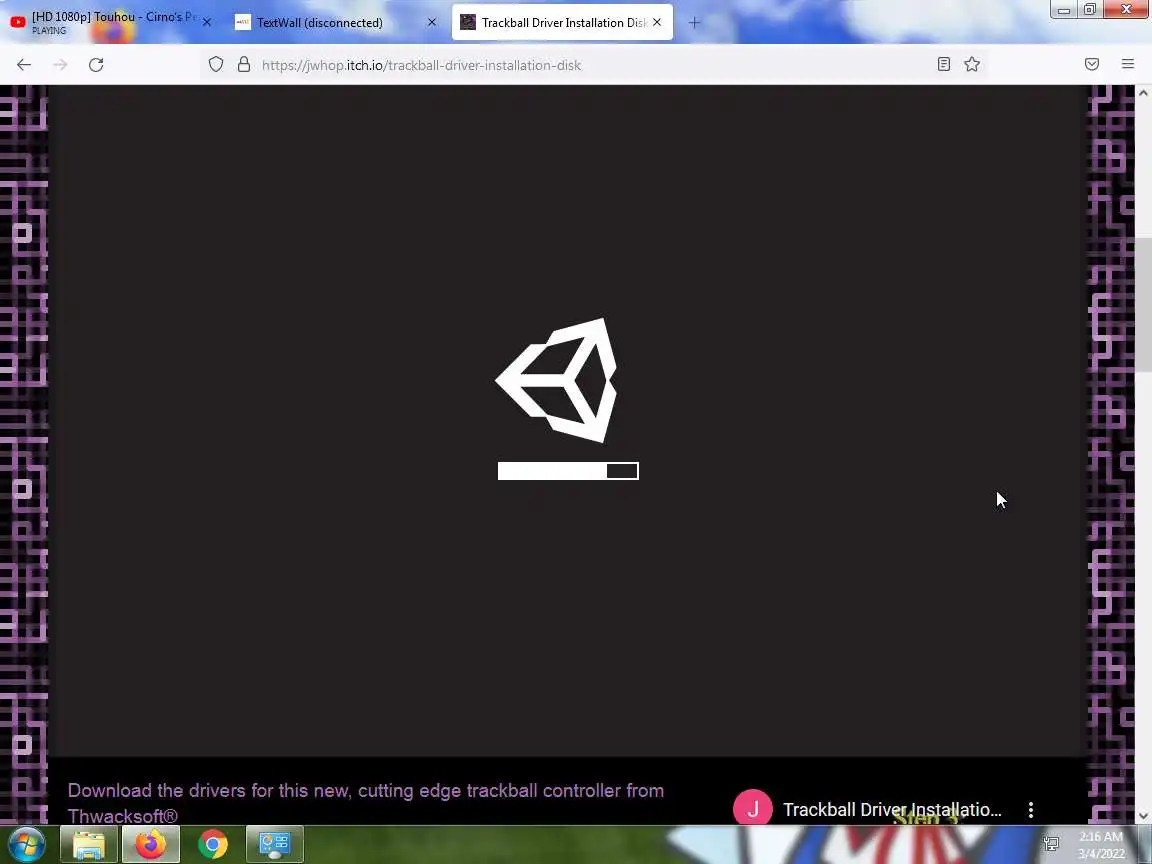This screenshot has height=864, width=1152.
Task: Click the Unity logo in the game frame
Action: (557, 381)
